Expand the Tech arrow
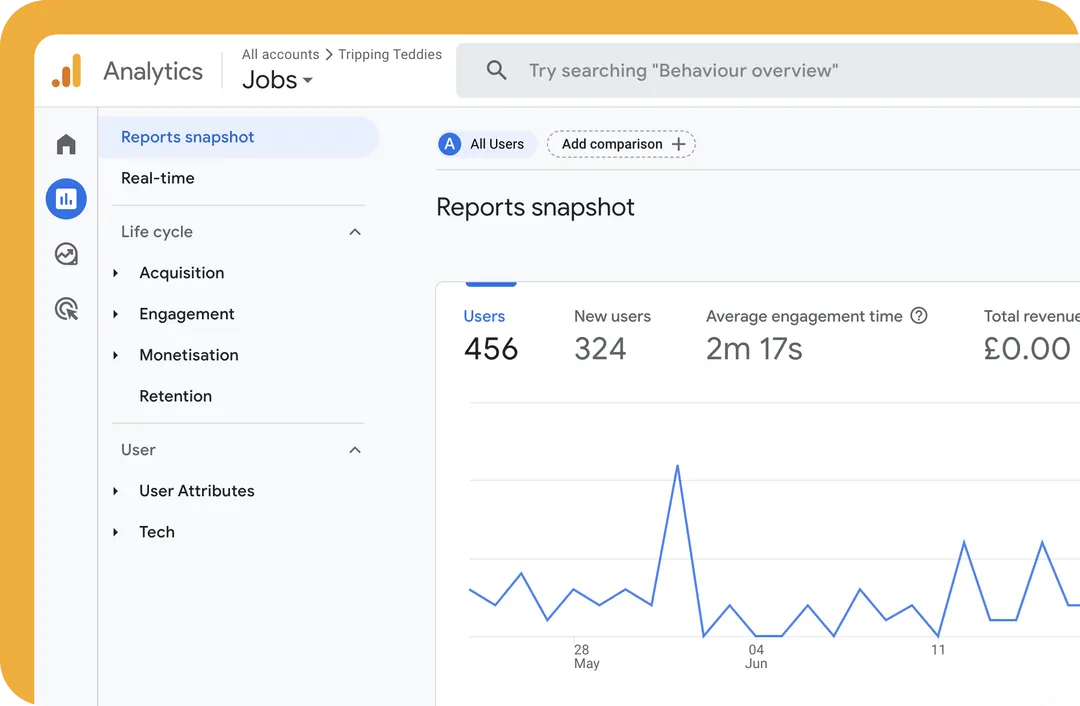The image size is (1080, 706). coord(116,532)
